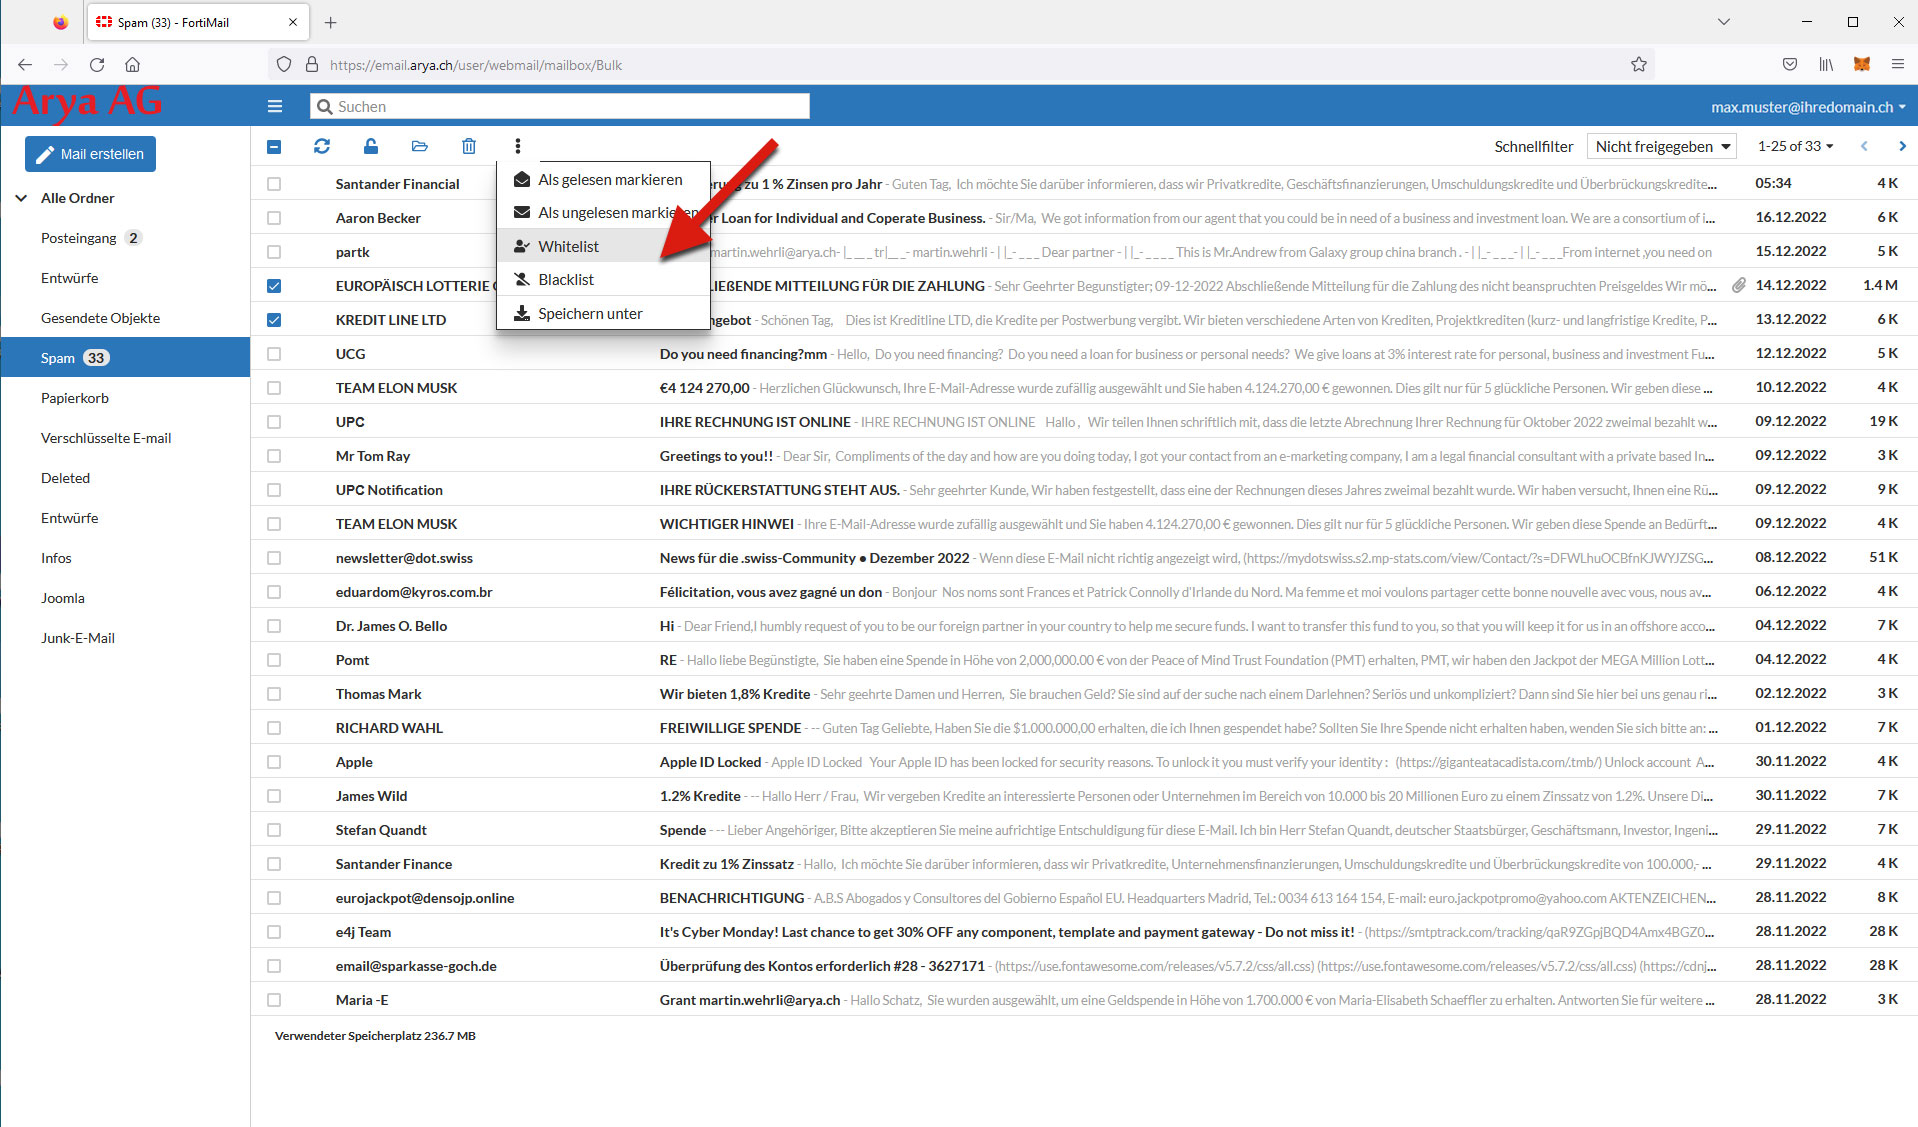This screenshot has height=1127, width=1918.
Task: Click the MetaMask fox extension icon
Action: (1862, 64)
